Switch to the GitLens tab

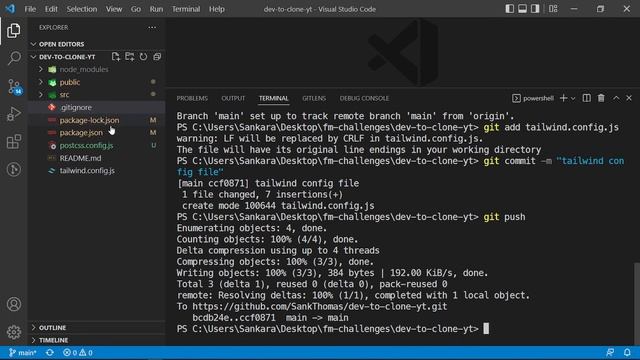click(314, 98)
